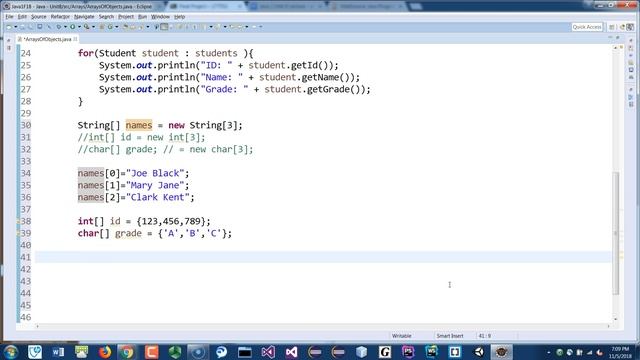Expand the Debug dropdown arrow
This screenshot has height=360, width=640.
pos(65,27)
